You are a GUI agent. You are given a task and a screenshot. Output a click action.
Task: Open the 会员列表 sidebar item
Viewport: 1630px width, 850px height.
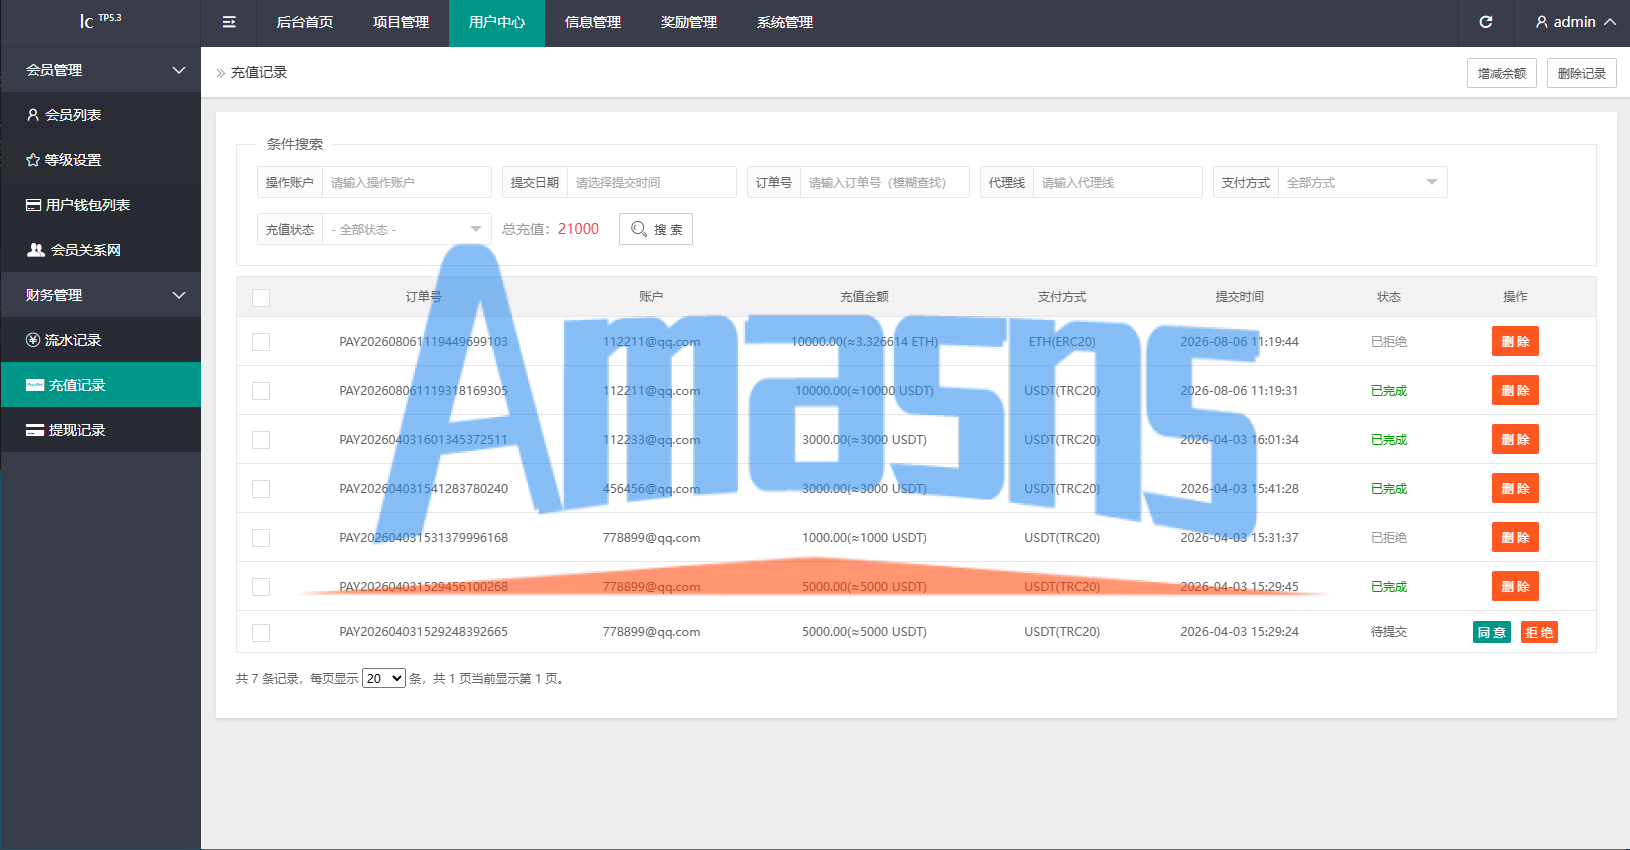pos(101,115)
